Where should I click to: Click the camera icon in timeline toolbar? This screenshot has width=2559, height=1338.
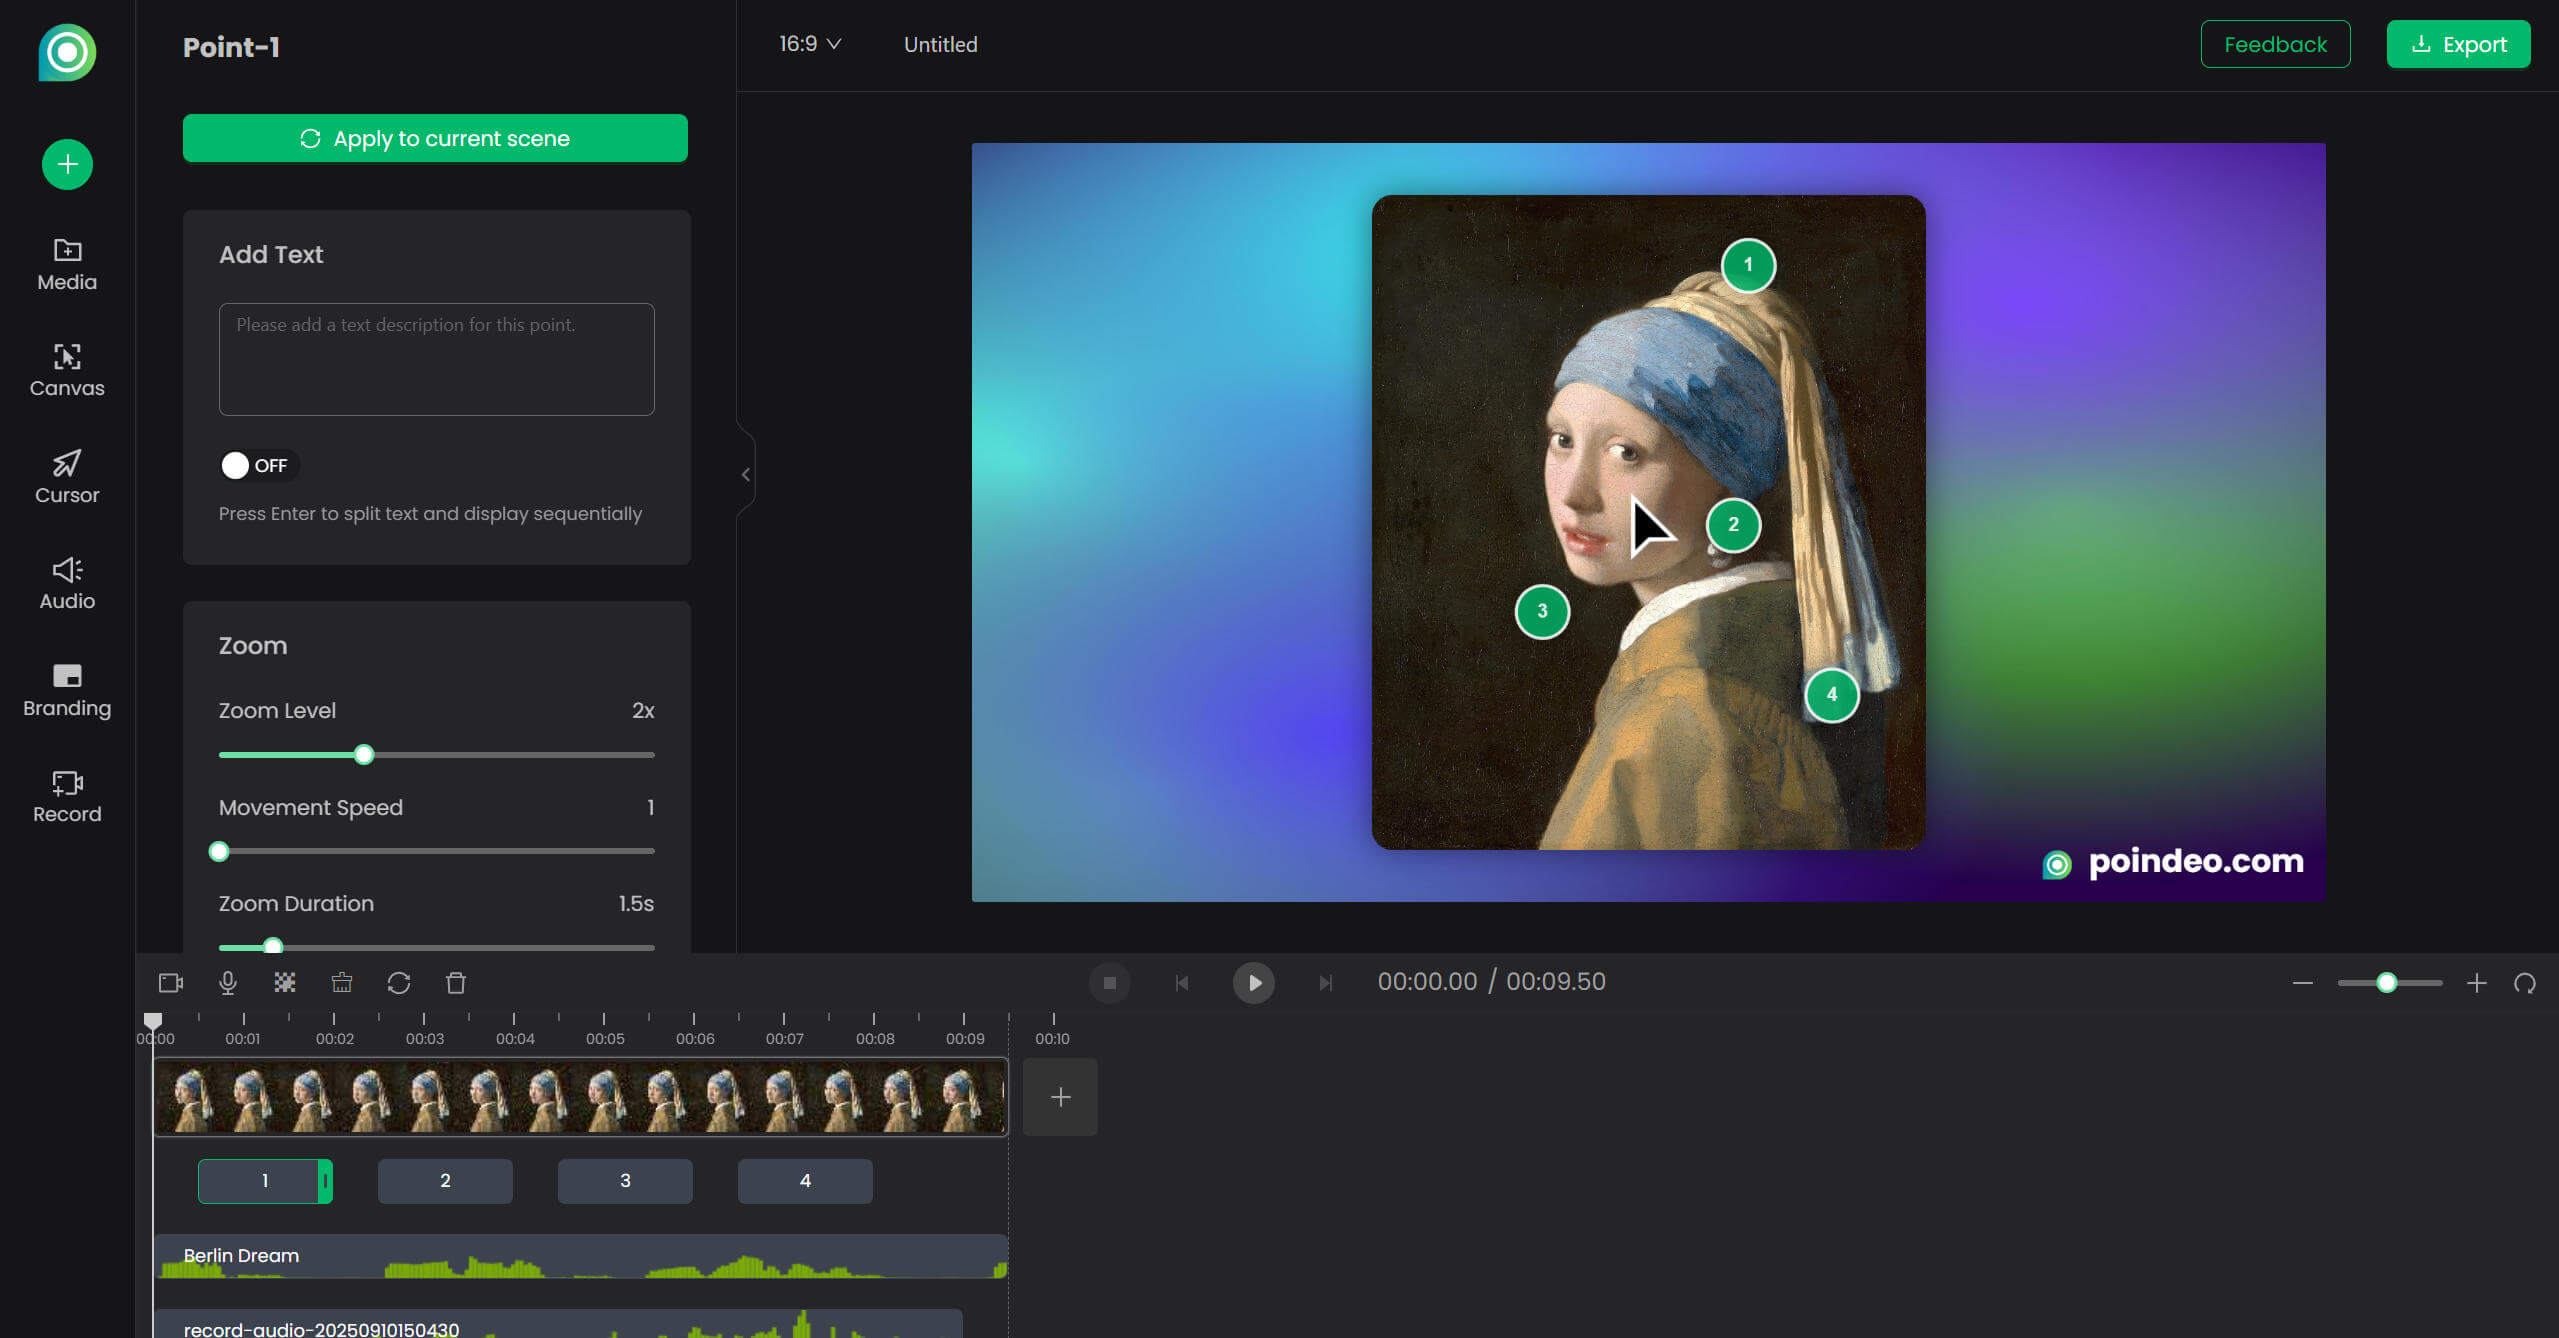(171, 983)
